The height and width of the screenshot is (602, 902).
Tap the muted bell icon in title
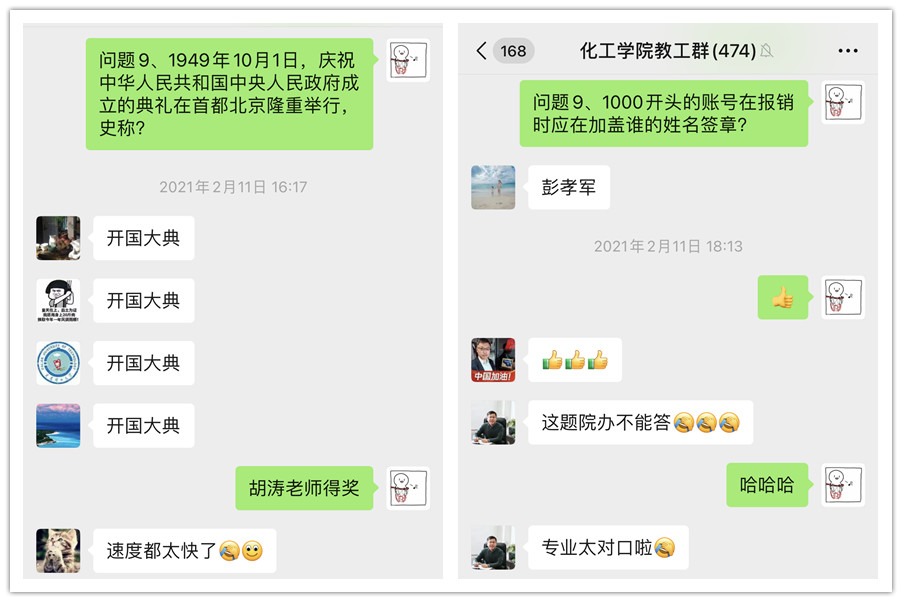[x=766, y=51]
